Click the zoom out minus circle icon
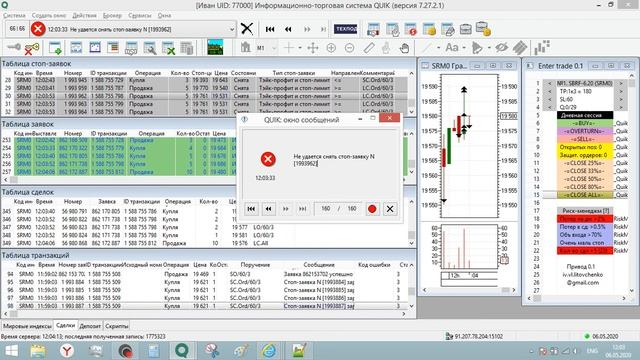The height and width of the screenshot is (360, 640). coord(349,48)
